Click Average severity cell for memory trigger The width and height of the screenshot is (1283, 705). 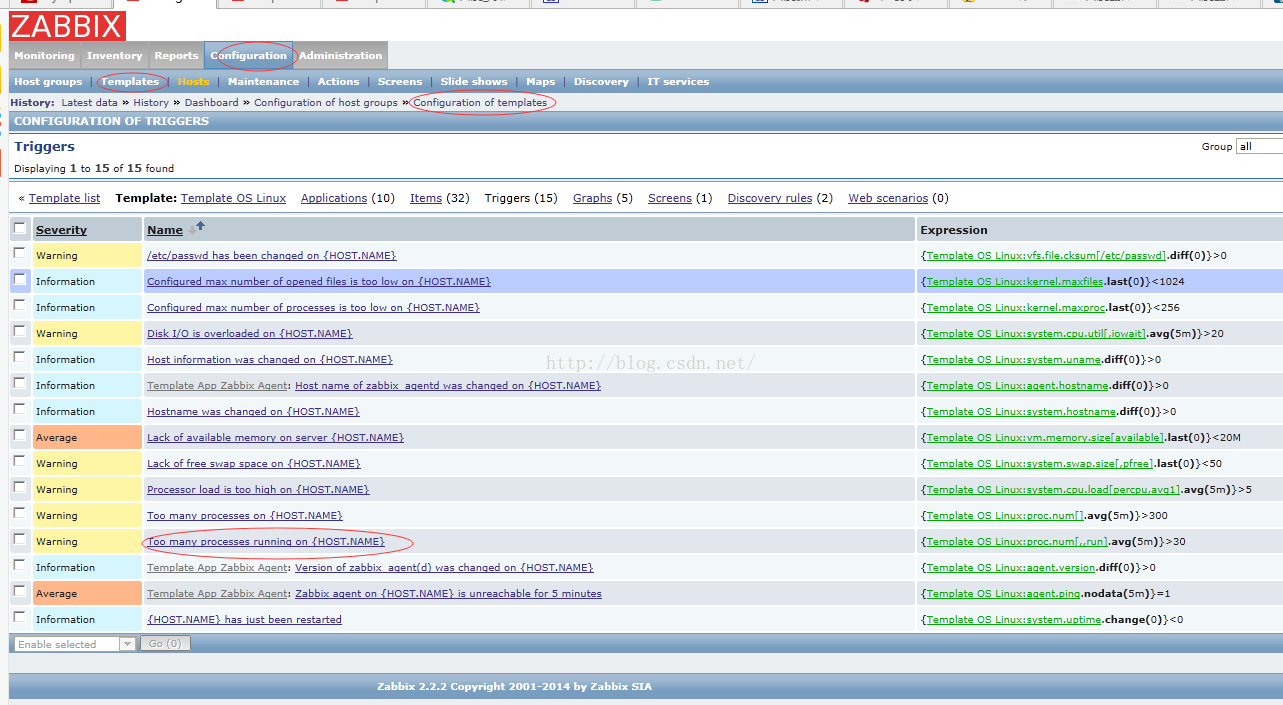click(87, 438)
